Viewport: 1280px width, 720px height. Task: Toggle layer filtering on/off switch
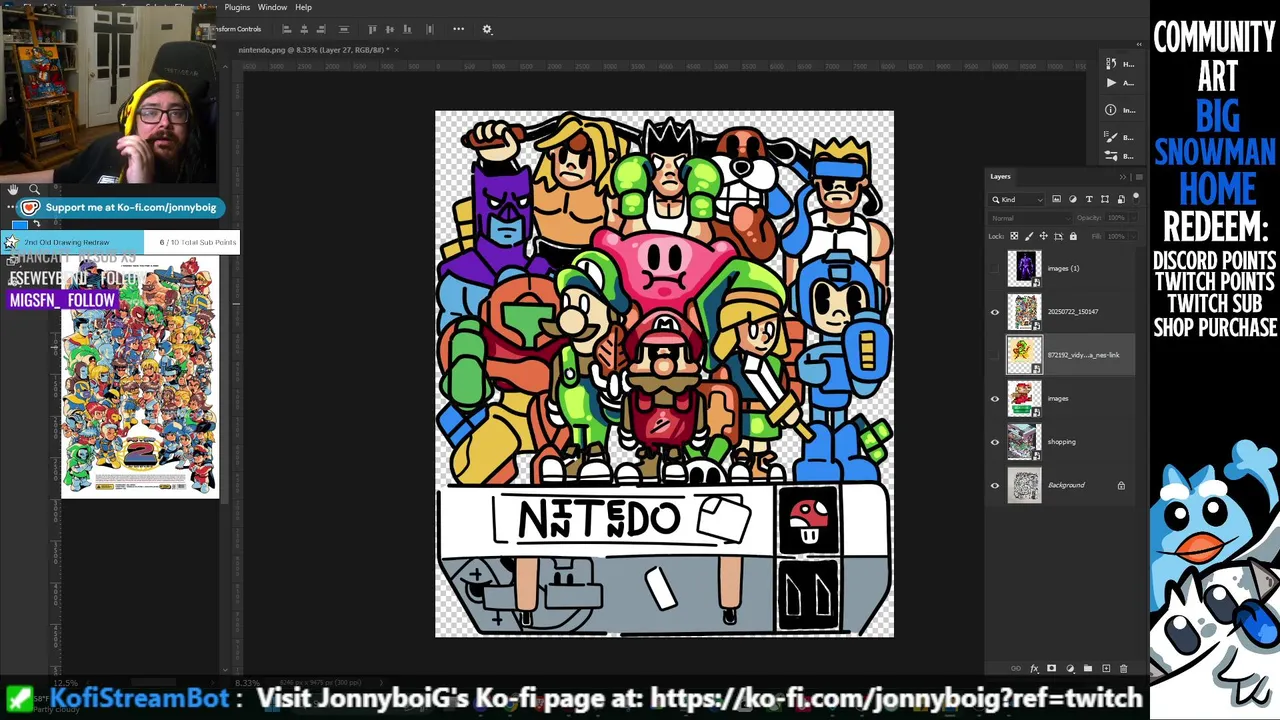(x=1136, y=198)
